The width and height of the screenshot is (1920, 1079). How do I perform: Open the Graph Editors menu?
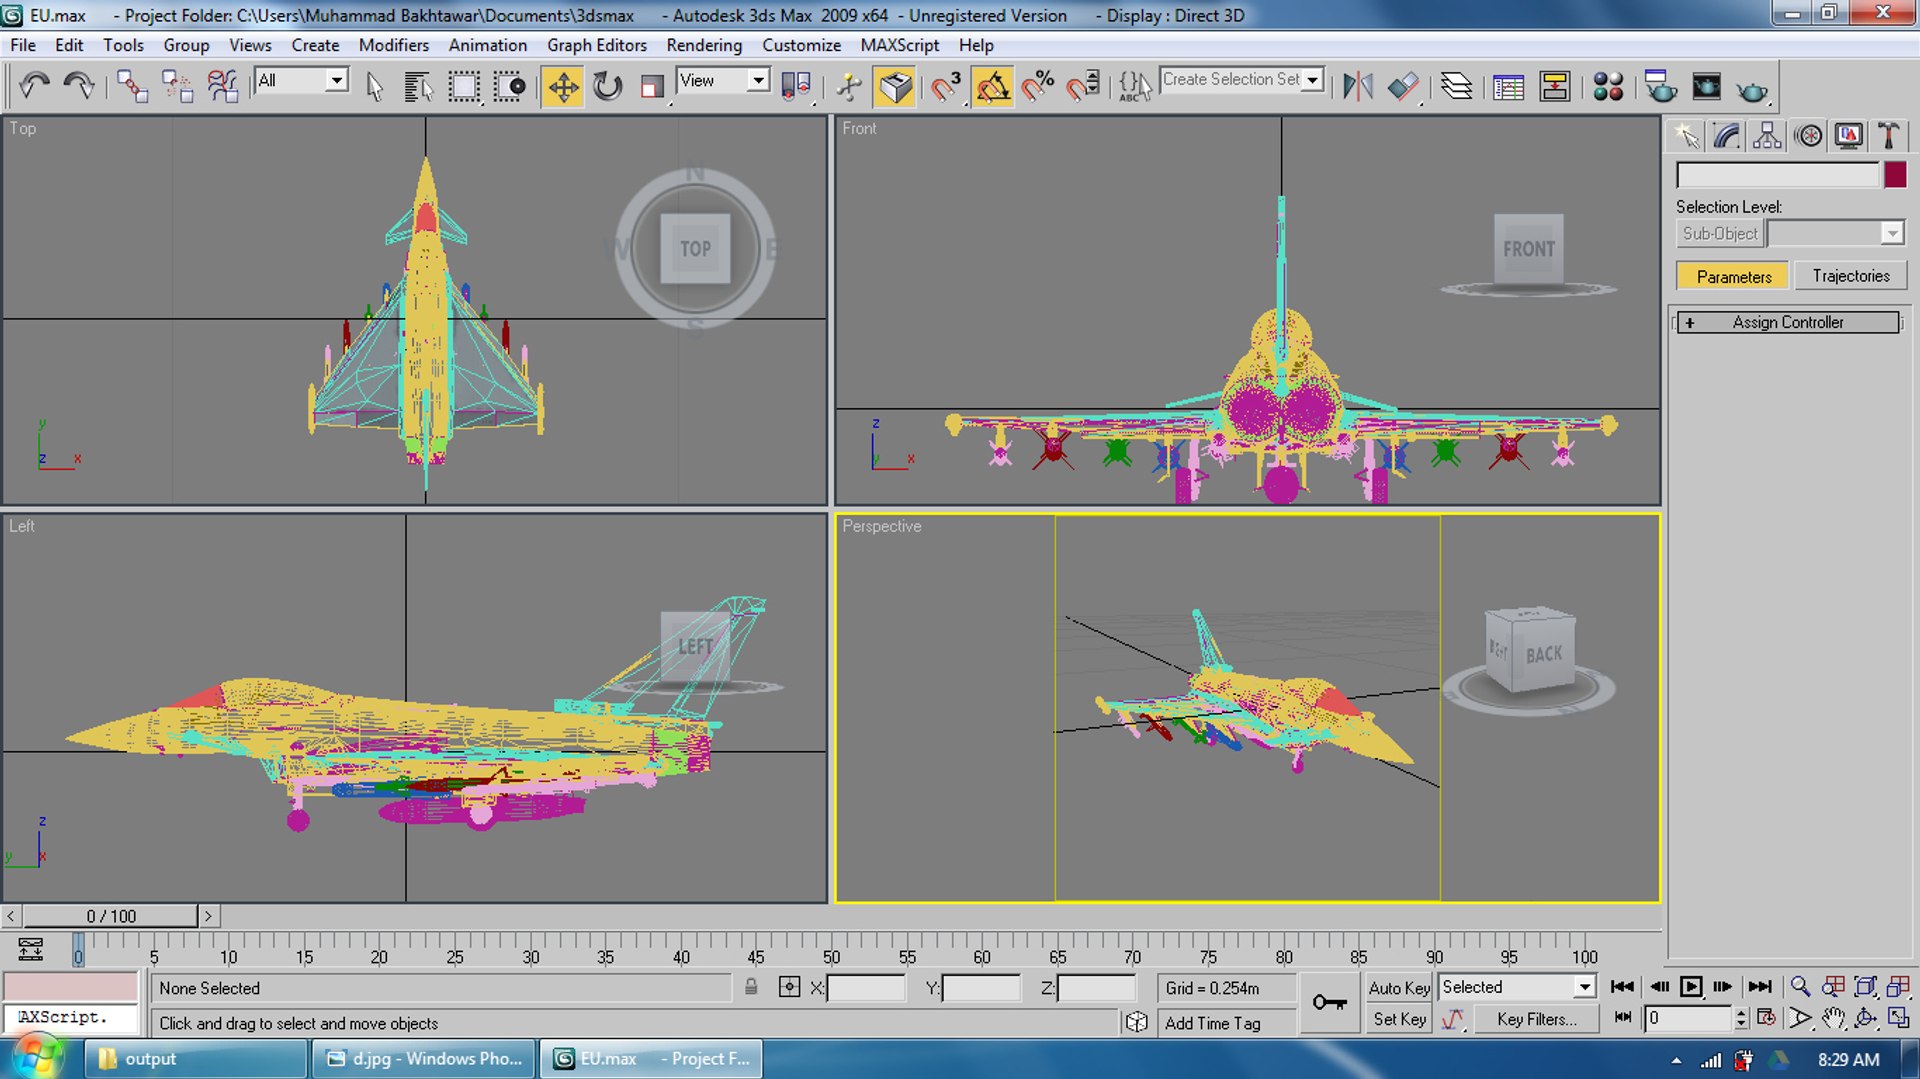597,45
